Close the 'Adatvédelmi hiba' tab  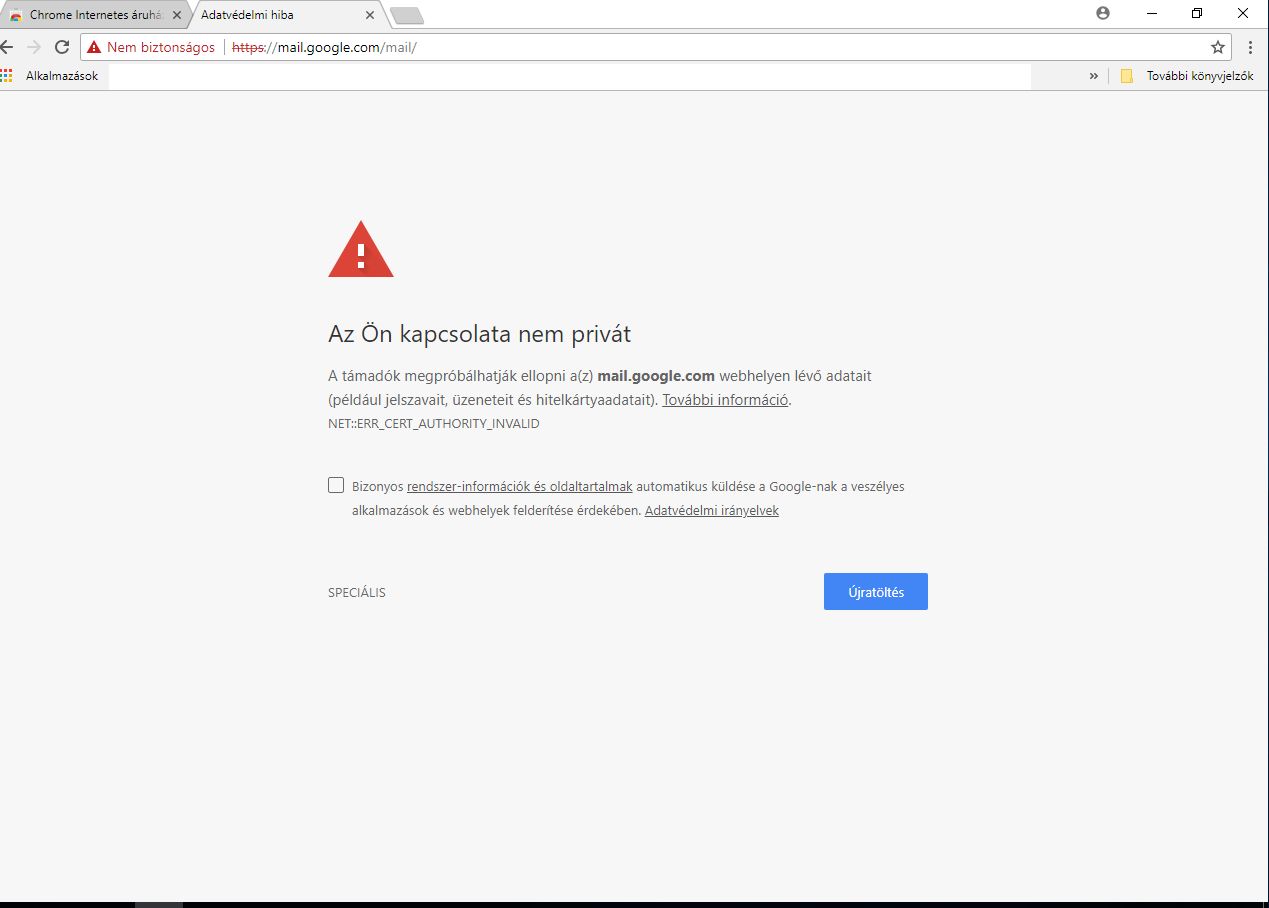coord(370,15)
